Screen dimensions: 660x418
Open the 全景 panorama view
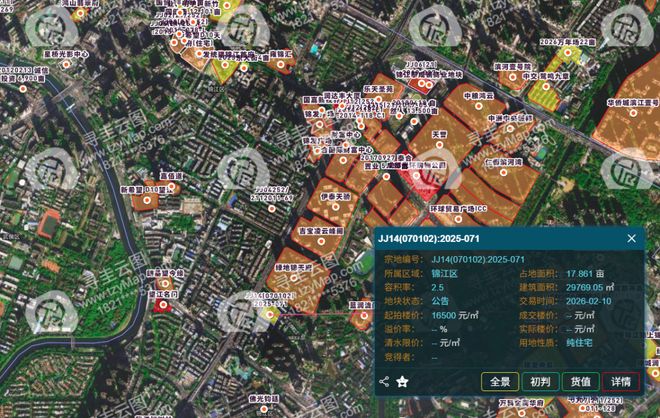coord(500,382)
